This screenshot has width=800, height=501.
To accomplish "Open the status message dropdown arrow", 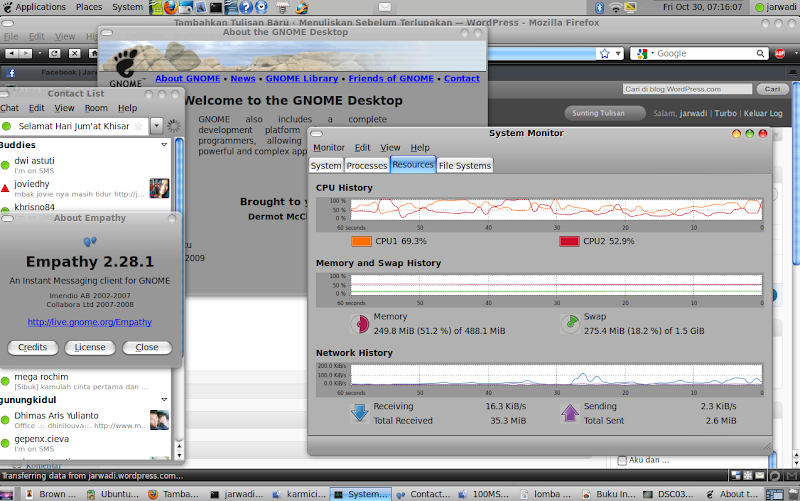I will (x=156, y=126).
